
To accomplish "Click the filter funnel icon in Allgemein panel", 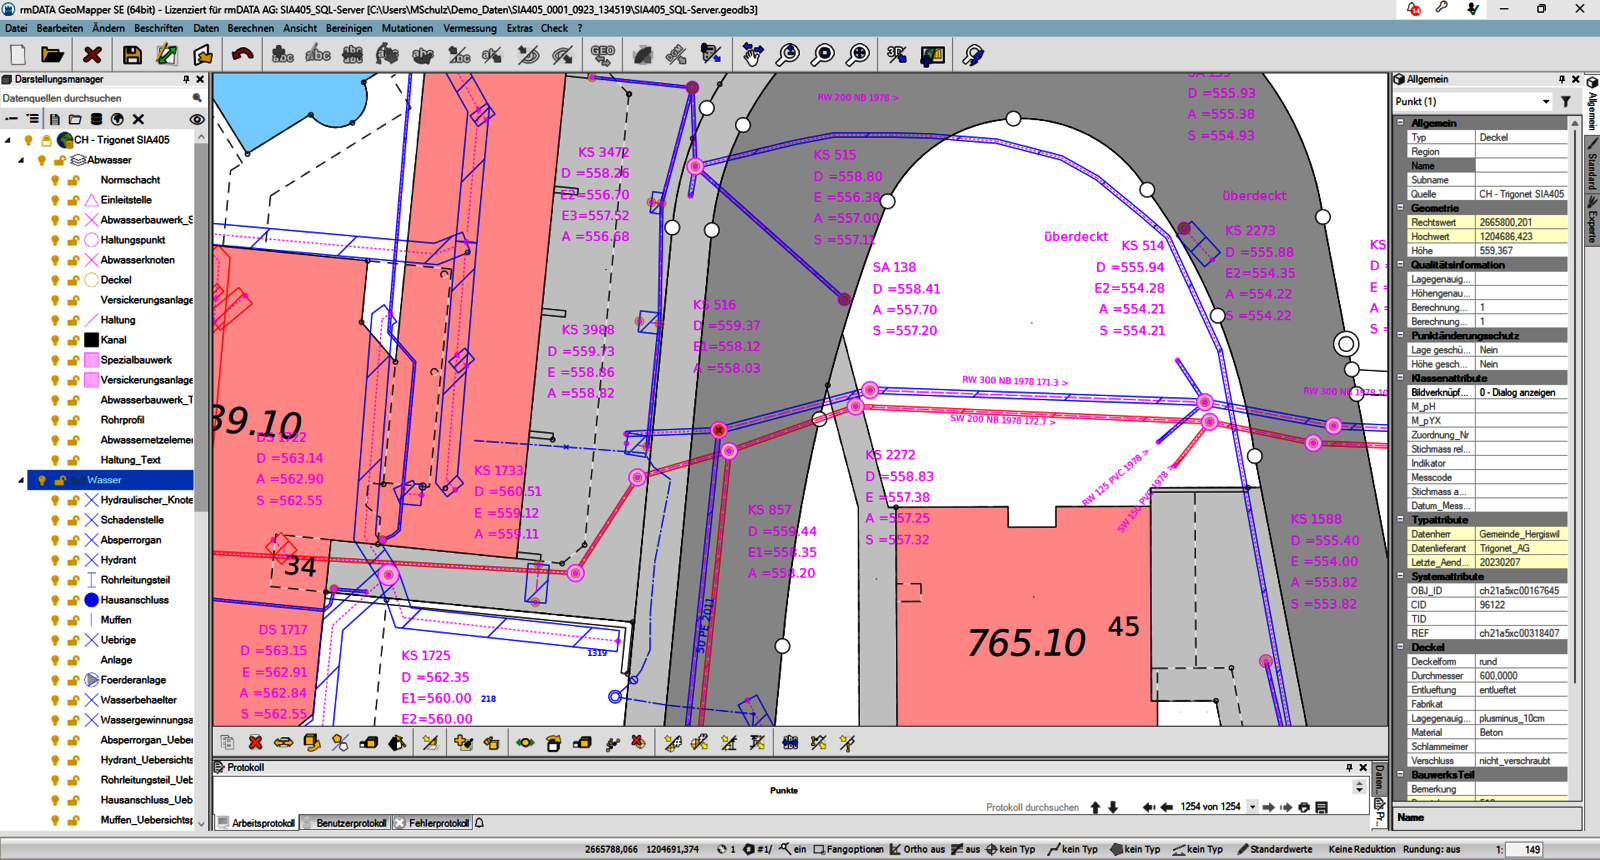I will point(1566,101).
